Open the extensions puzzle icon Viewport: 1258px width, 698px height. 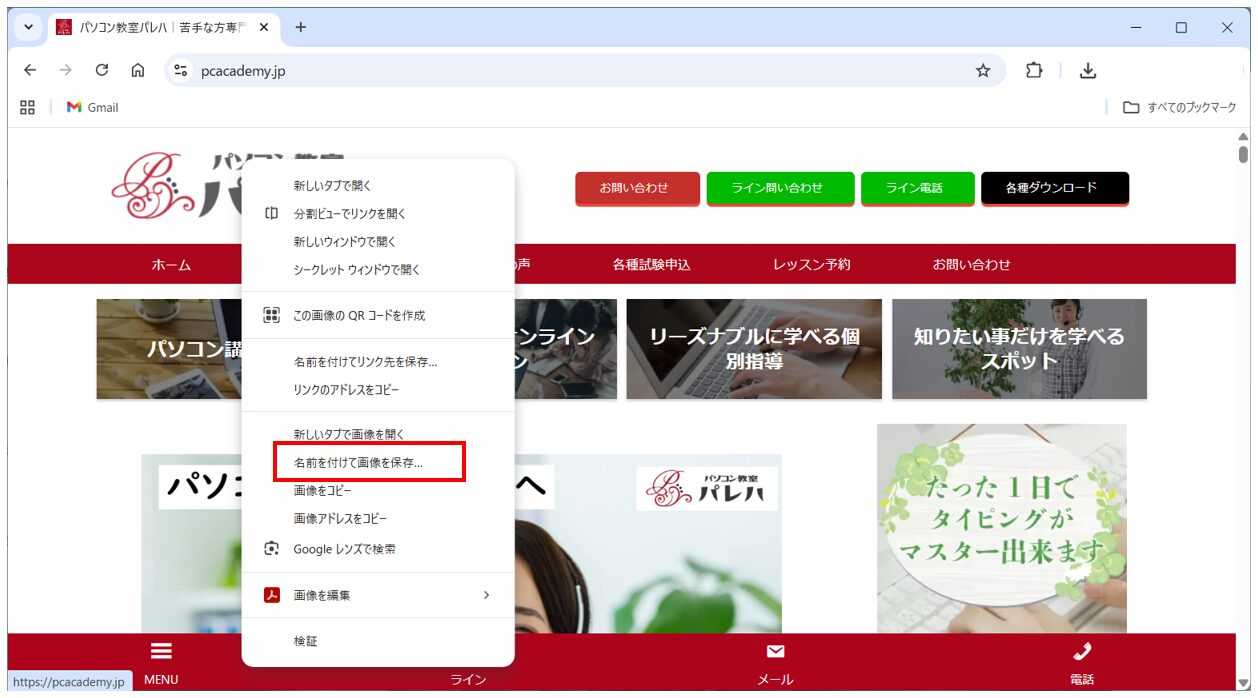1034,70
